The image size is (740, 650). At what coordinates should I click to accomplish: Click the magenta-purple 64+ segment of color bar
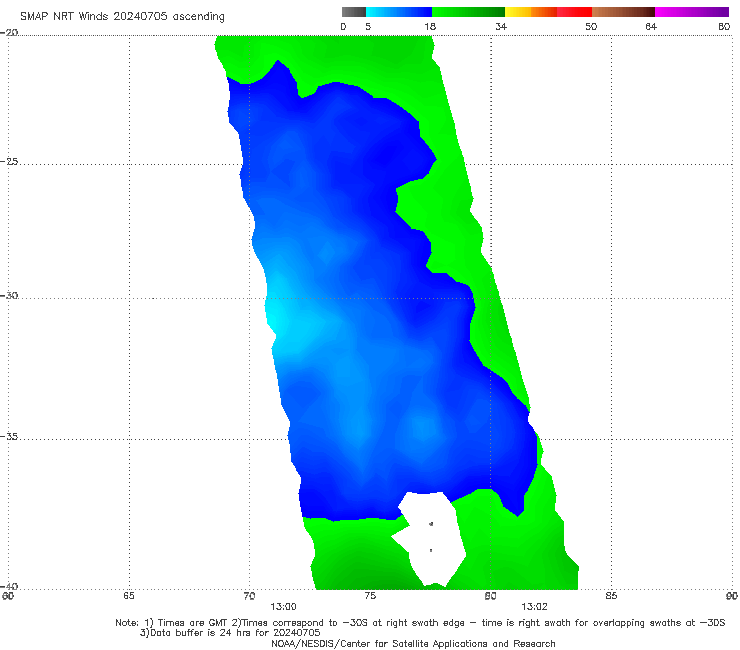pyautogui.click(x=692, y=12)
